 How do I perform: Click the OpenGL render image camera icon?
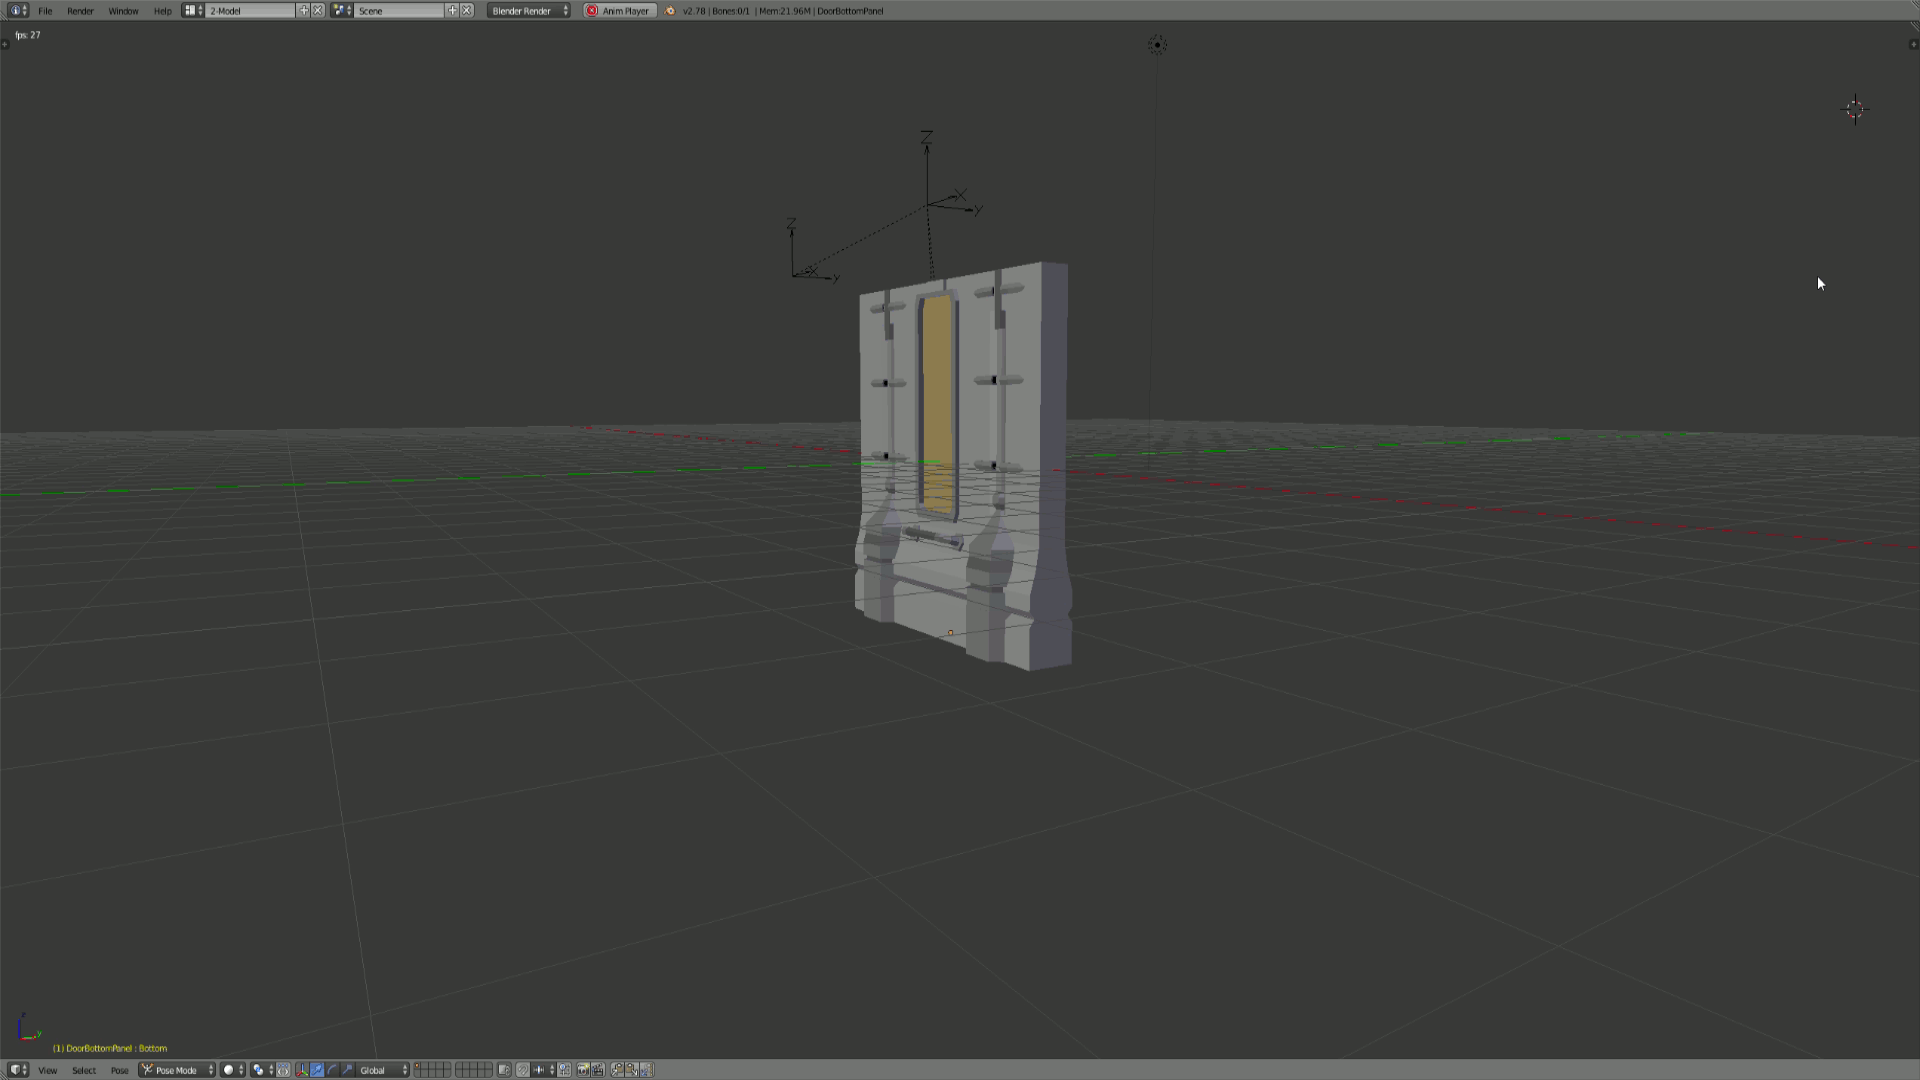pyautogui.click(x=583, y=1070)
